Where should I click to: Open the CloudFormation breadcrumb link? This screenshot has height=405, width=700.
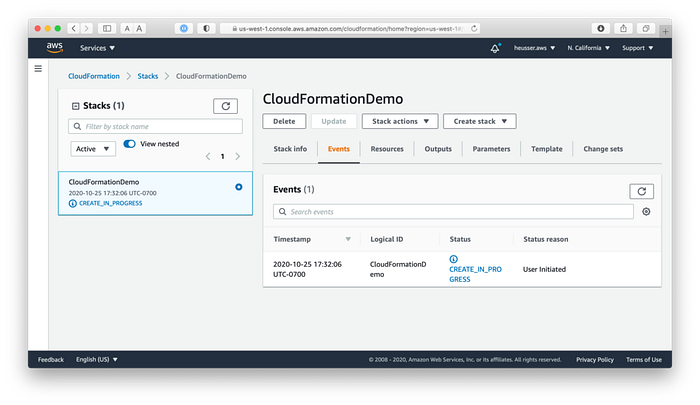(x=94, y=76)
